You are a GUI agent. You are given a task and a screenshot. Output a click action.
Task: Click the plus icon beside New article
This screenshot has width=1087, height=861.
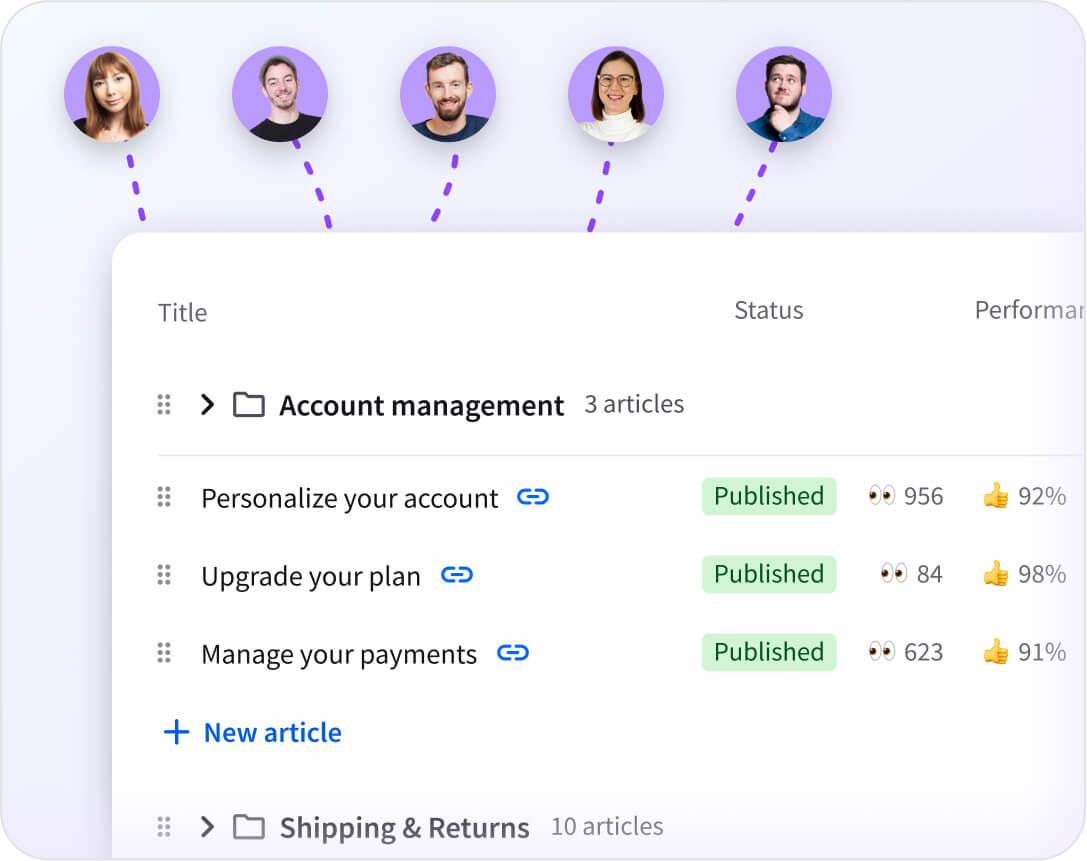click(175, 732)
